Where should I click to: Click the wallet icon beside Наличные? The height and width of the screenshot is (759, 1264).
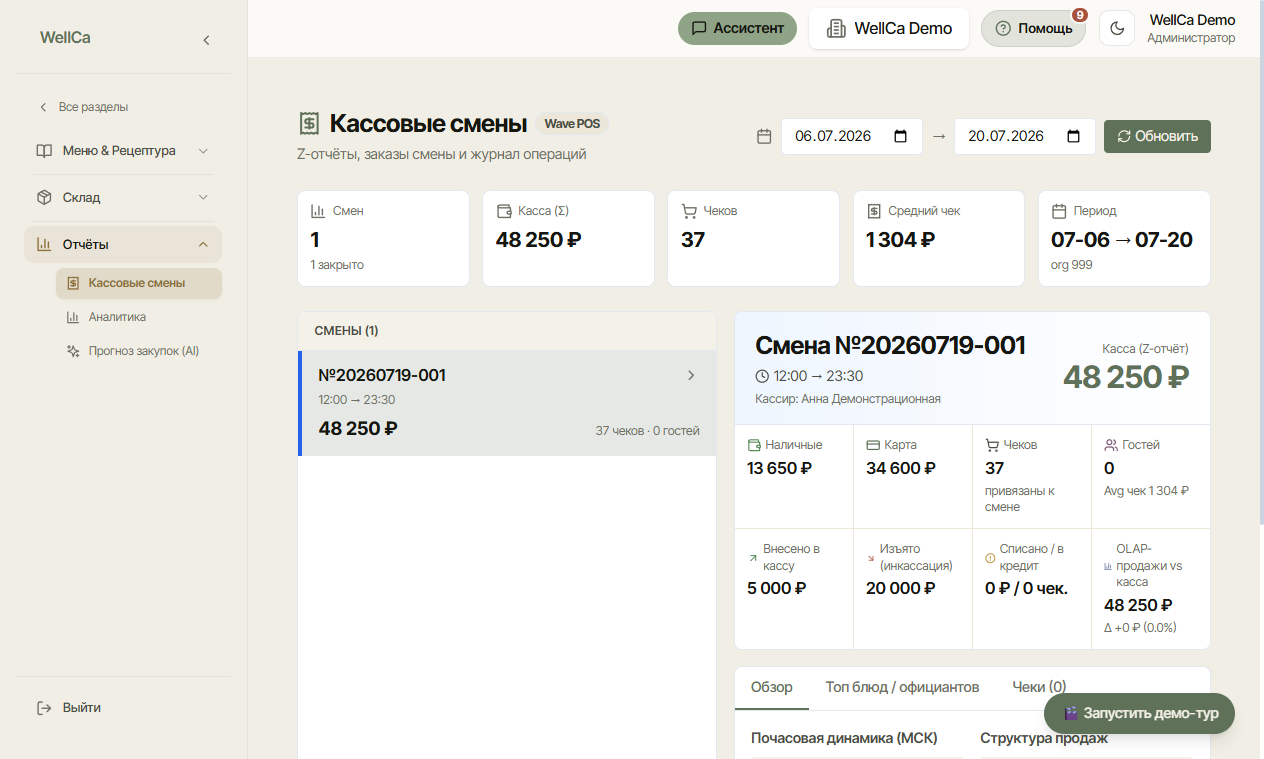755,445
